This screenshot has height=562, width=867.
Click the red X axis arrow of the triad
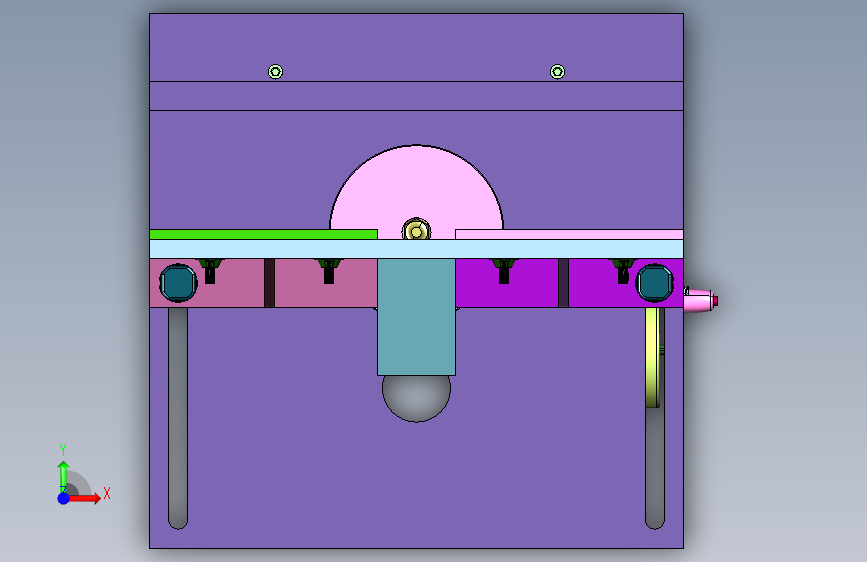pyautogui.click(x=85, y=498)
